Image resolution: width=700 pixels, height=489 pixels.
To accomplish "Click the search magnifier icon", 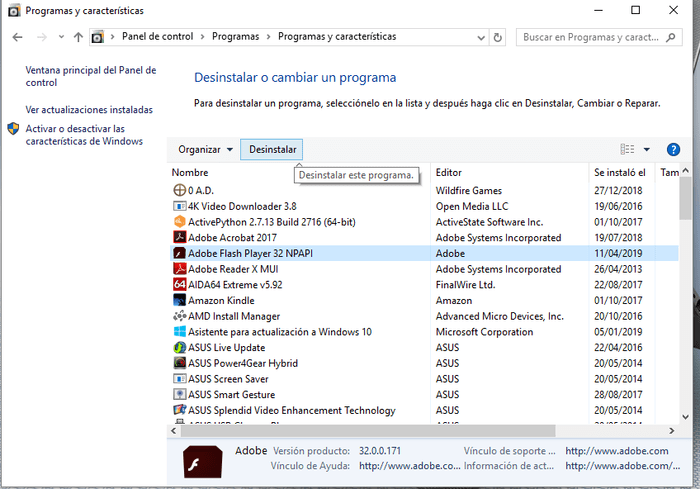I will [x=671, y=38].
